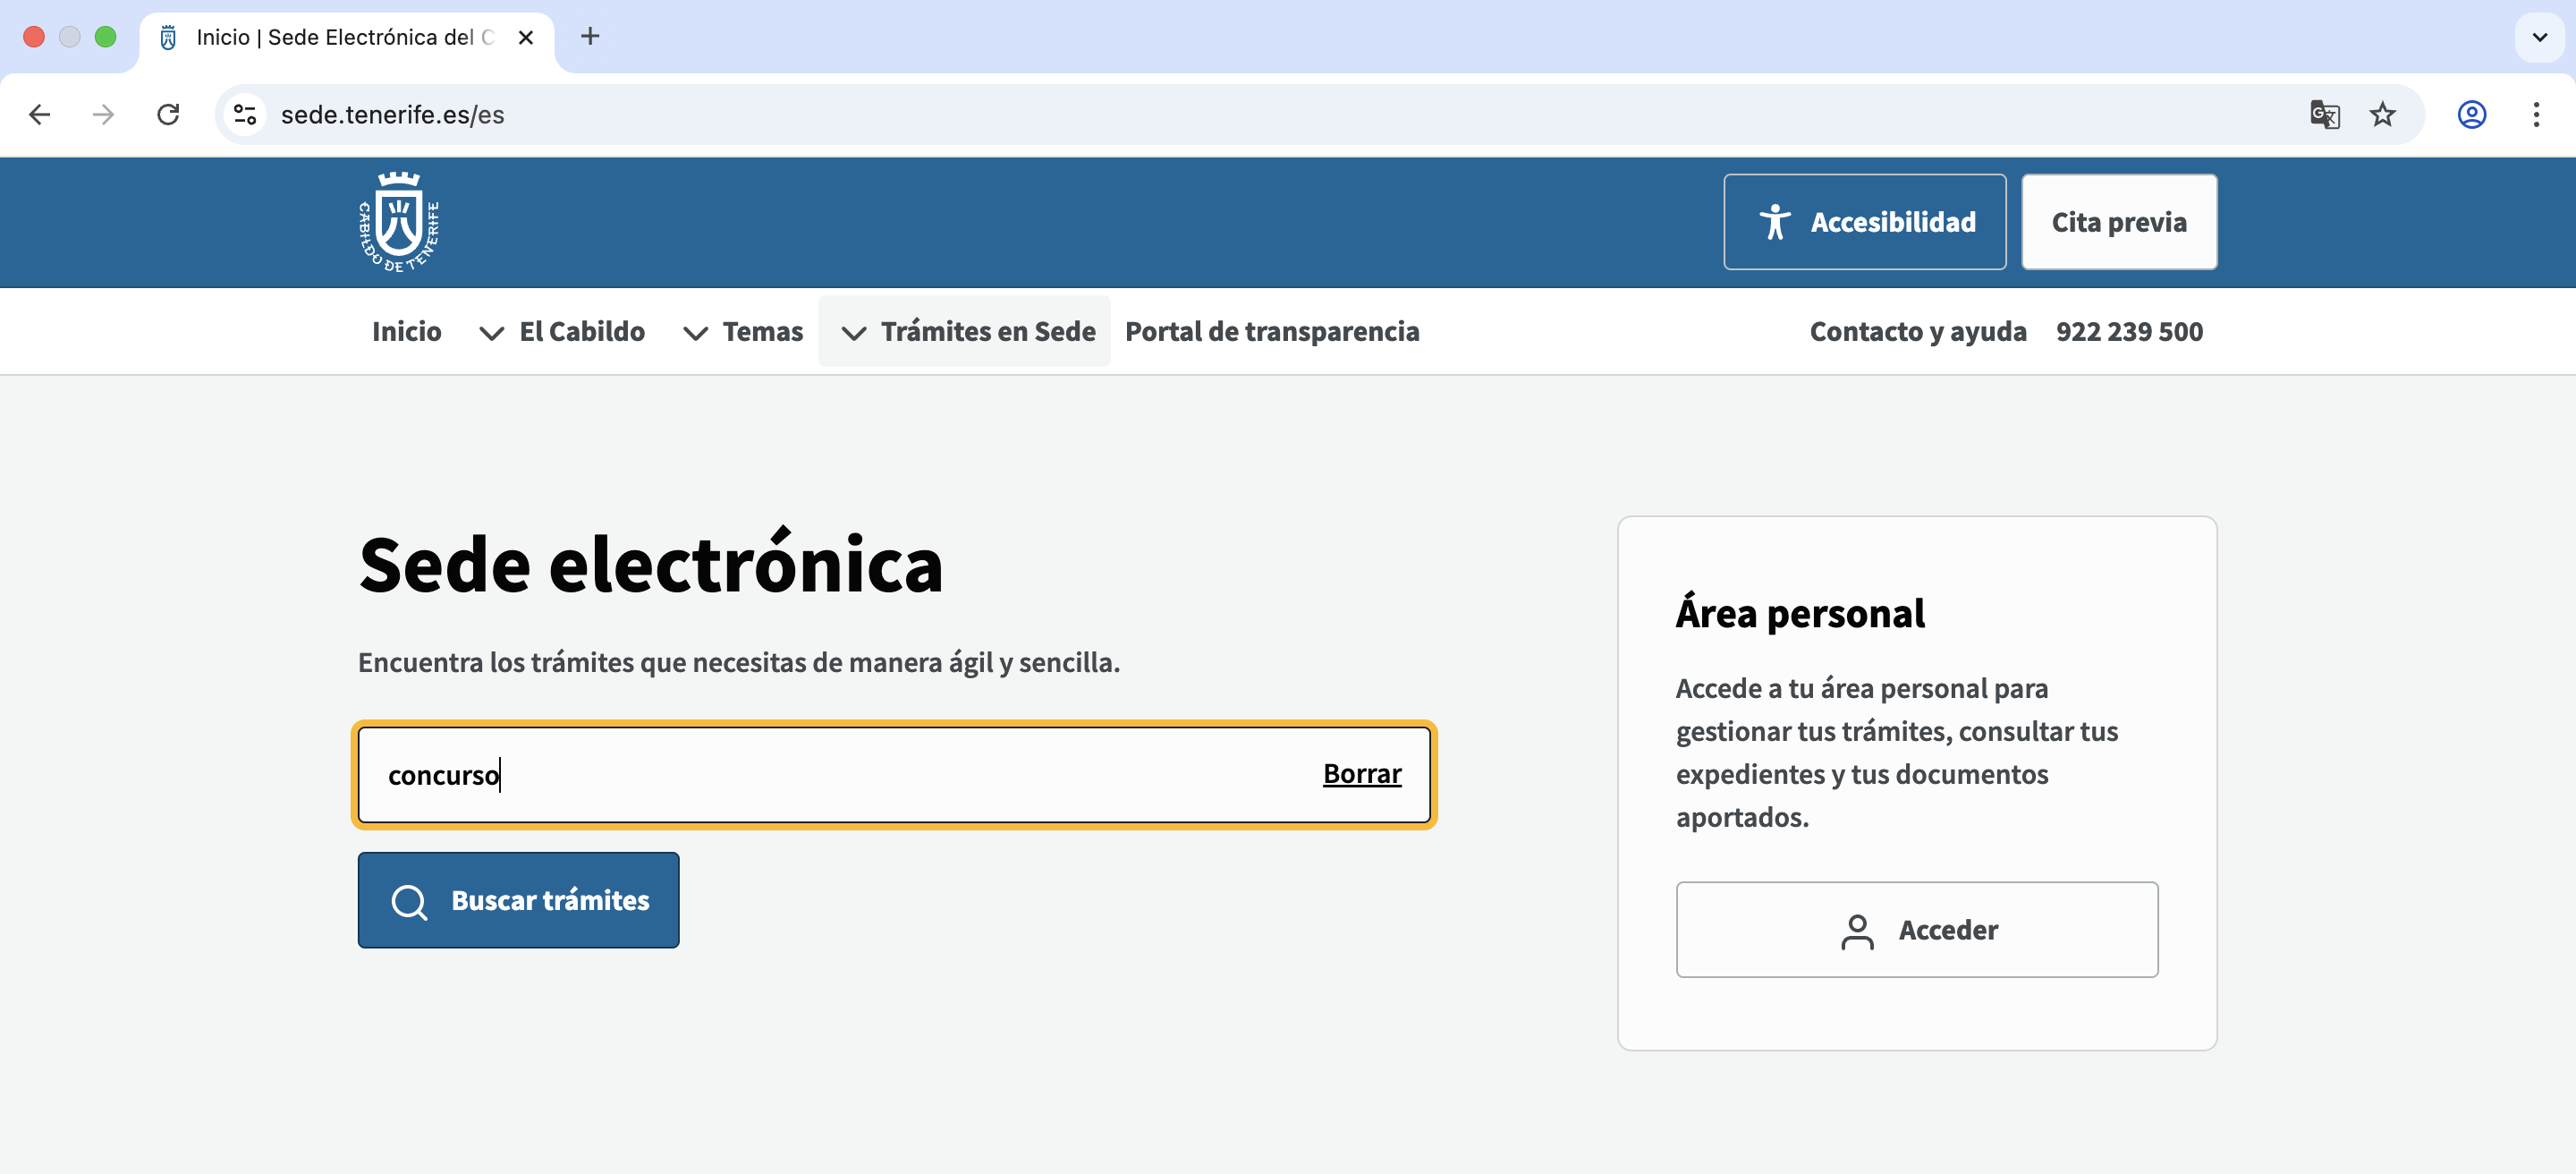The image size is (2576, 1174).
Task: Open the tab search chevron
Action: tap(2539, 37)
